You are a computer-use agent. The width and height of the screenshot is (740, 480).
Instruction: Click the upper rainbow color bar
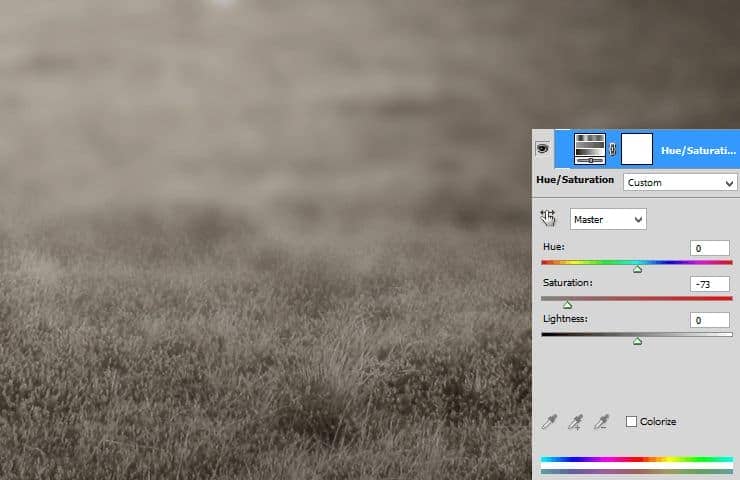(x=637, y=459)
